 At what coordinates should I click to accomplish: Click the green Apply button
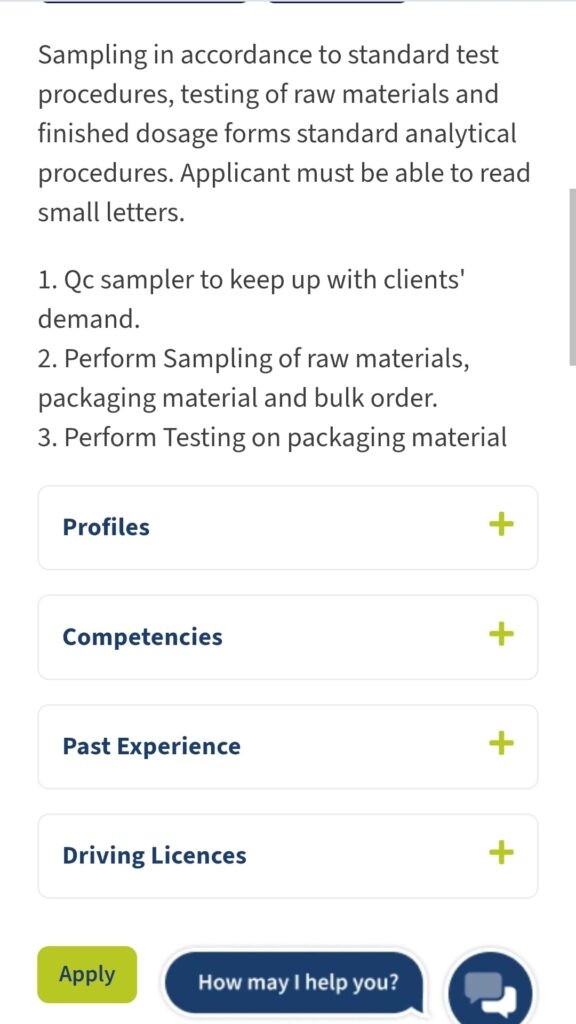pos(87,974)
